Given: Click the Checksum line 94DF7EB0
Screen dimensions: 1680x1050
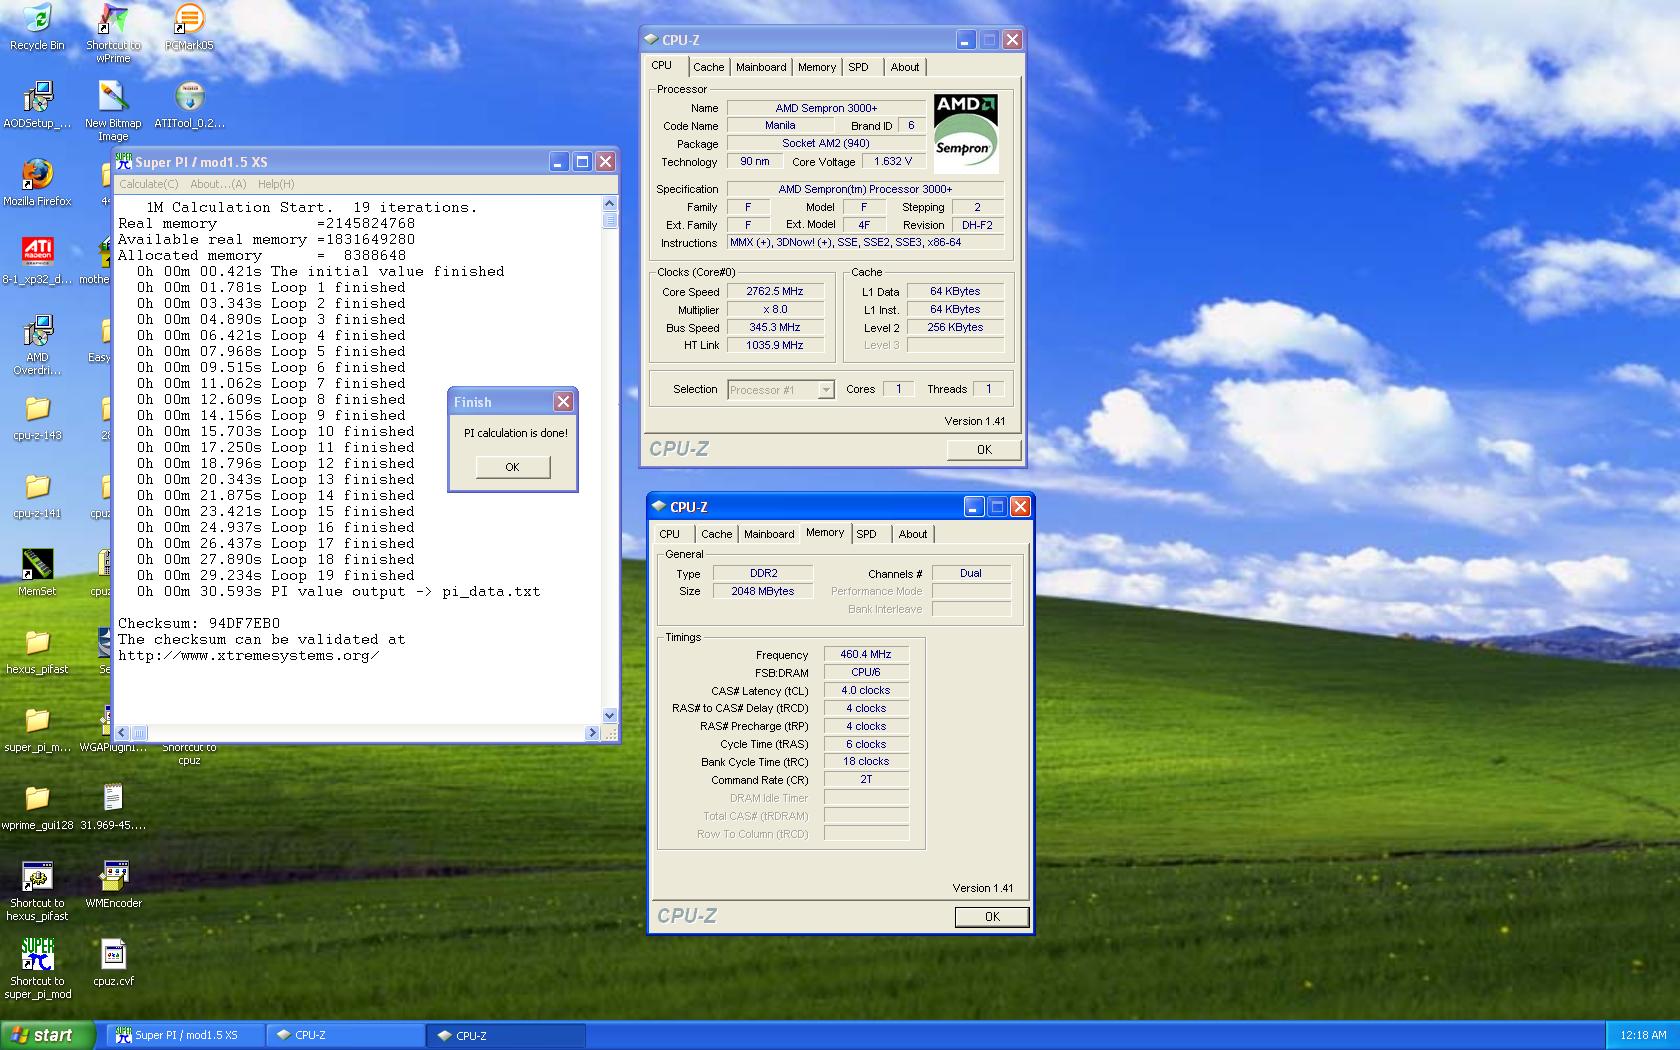Looking at the screenshot, I should click(199, 624).
